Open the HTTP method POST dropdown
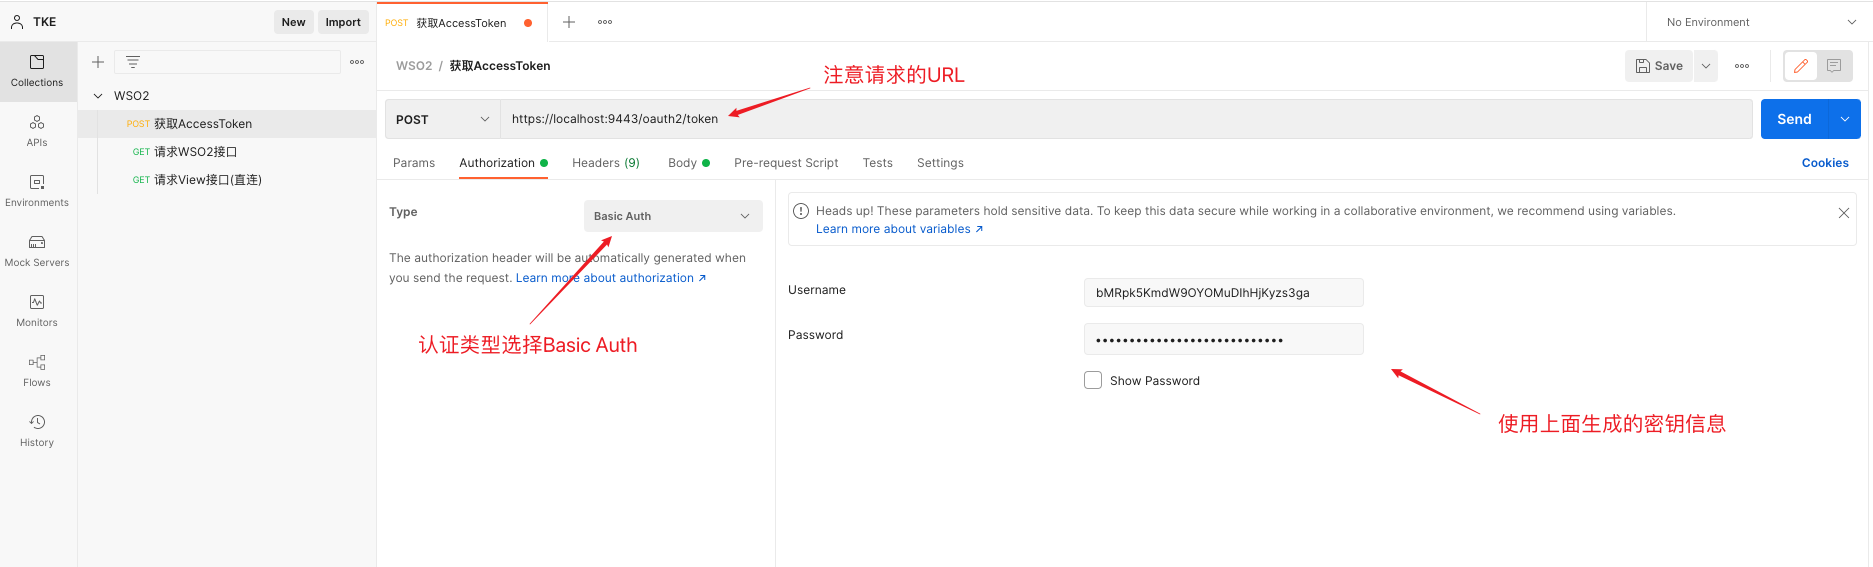Image resolution: width=1873 pixels, height=567 pixels. coord(443,119)
